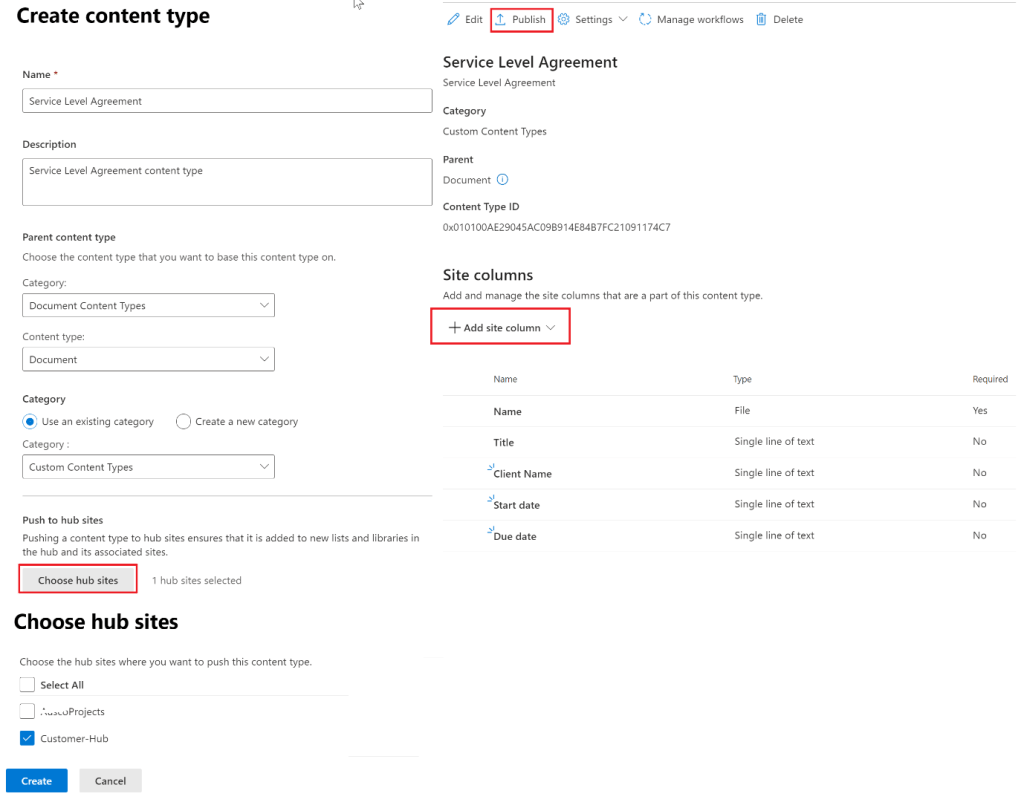Click the Edit pencil icon
This screenshot has width=1024, height=808.
(x=453, y=20)
